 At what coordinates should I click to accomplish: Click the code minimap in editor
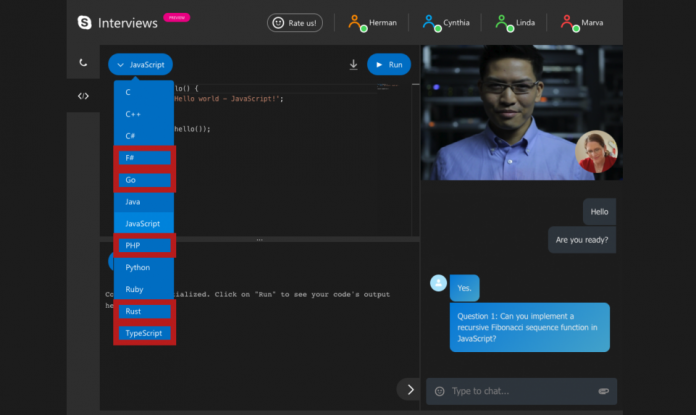point(388,87)
